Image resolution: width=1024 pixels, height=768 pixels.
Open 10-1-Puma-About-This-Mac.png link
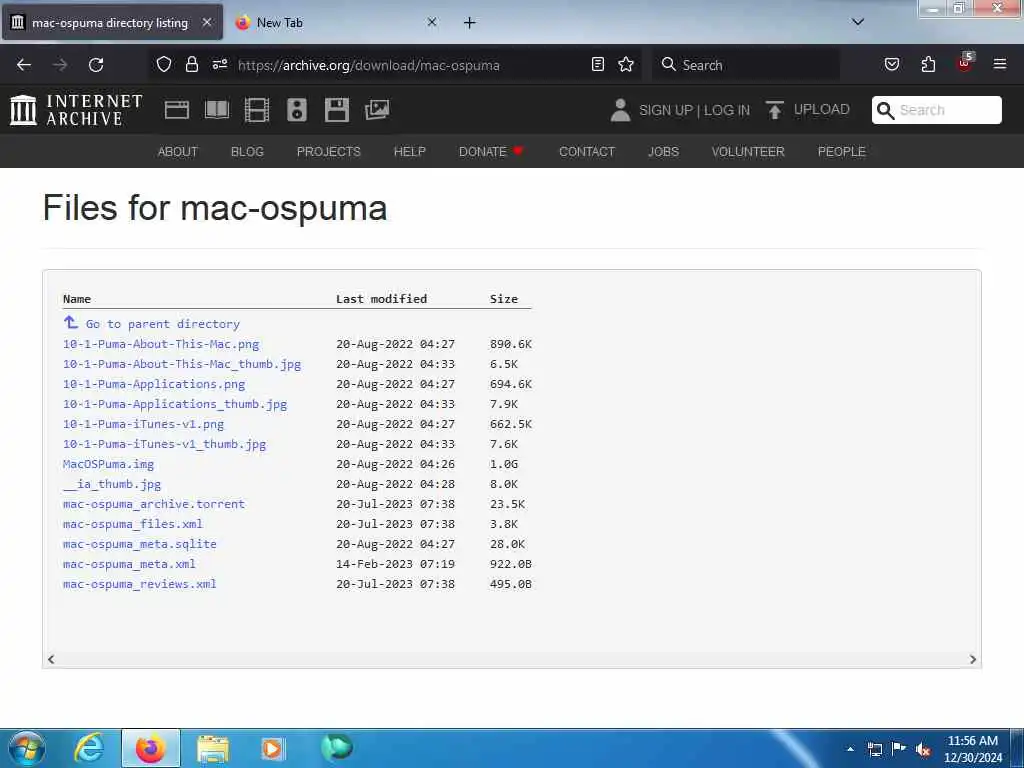[x=161, y=344]
